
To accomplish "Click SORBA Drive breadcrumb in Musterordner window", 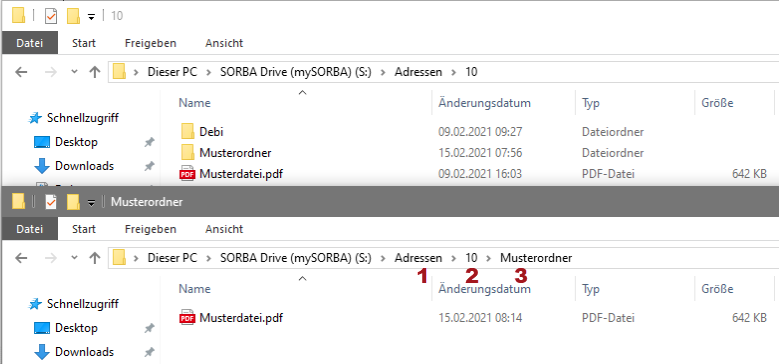I will 296,258.
